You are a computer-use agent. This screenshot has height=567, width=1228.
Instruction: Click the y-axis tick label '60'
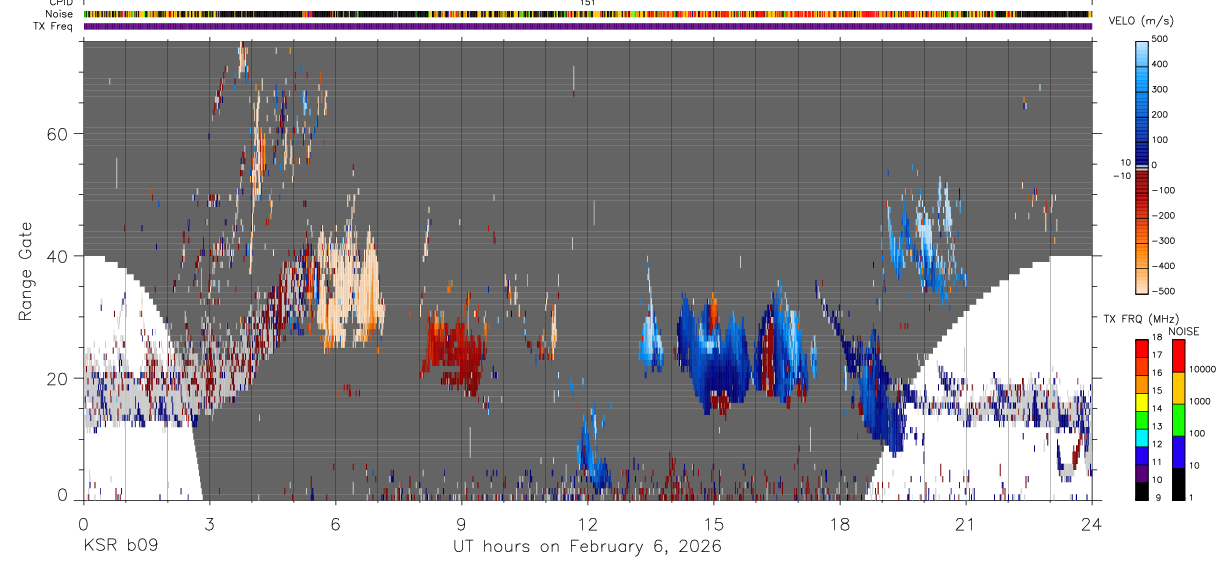pyautogui.click(x=57, y=134)
